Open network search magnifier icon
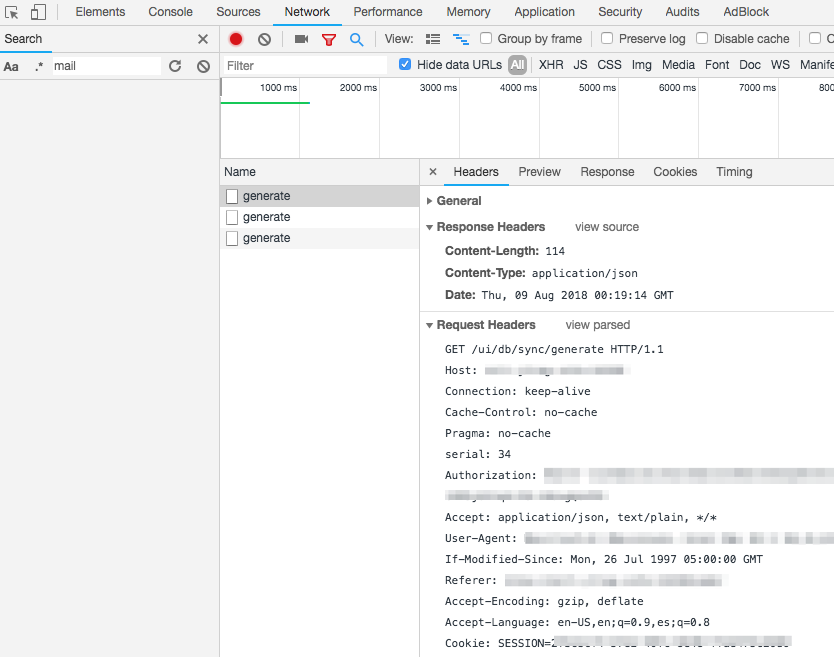 356,39
